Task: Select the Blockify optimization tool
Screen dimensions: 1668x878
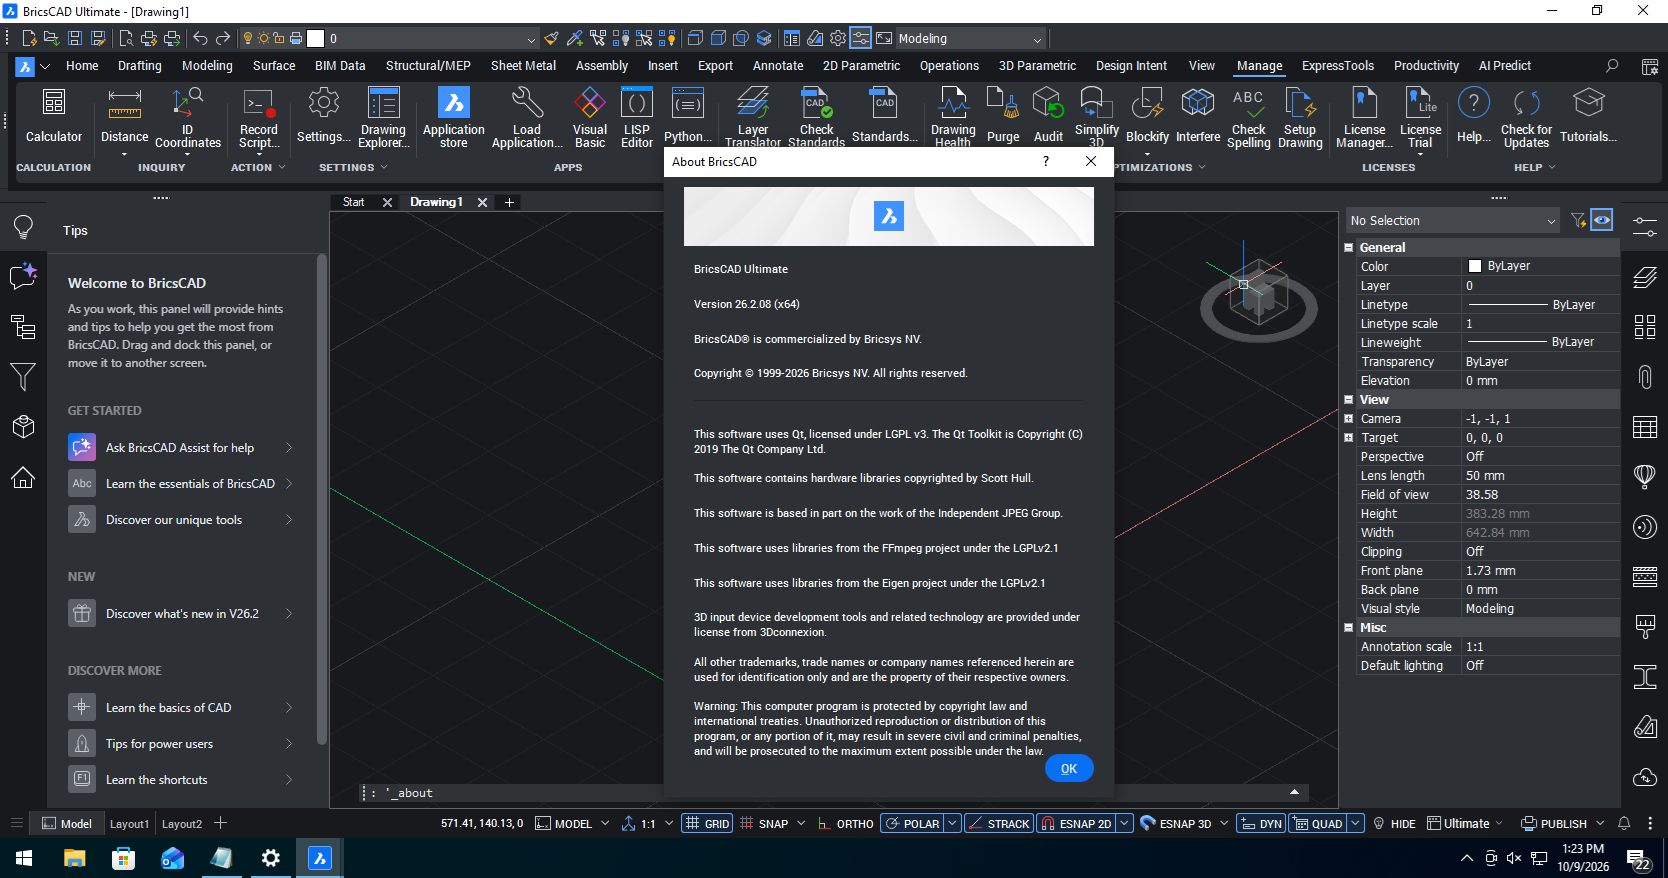Action: tap(1147, 116)
